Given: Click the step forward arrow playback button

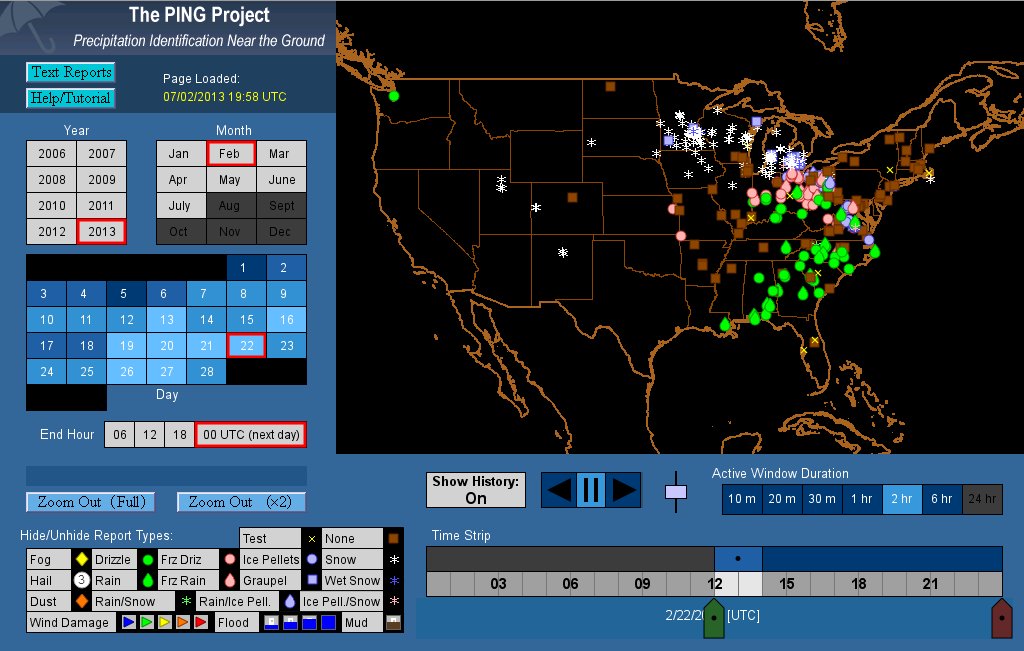Looking at the screenshot, I should pos(624,490).
